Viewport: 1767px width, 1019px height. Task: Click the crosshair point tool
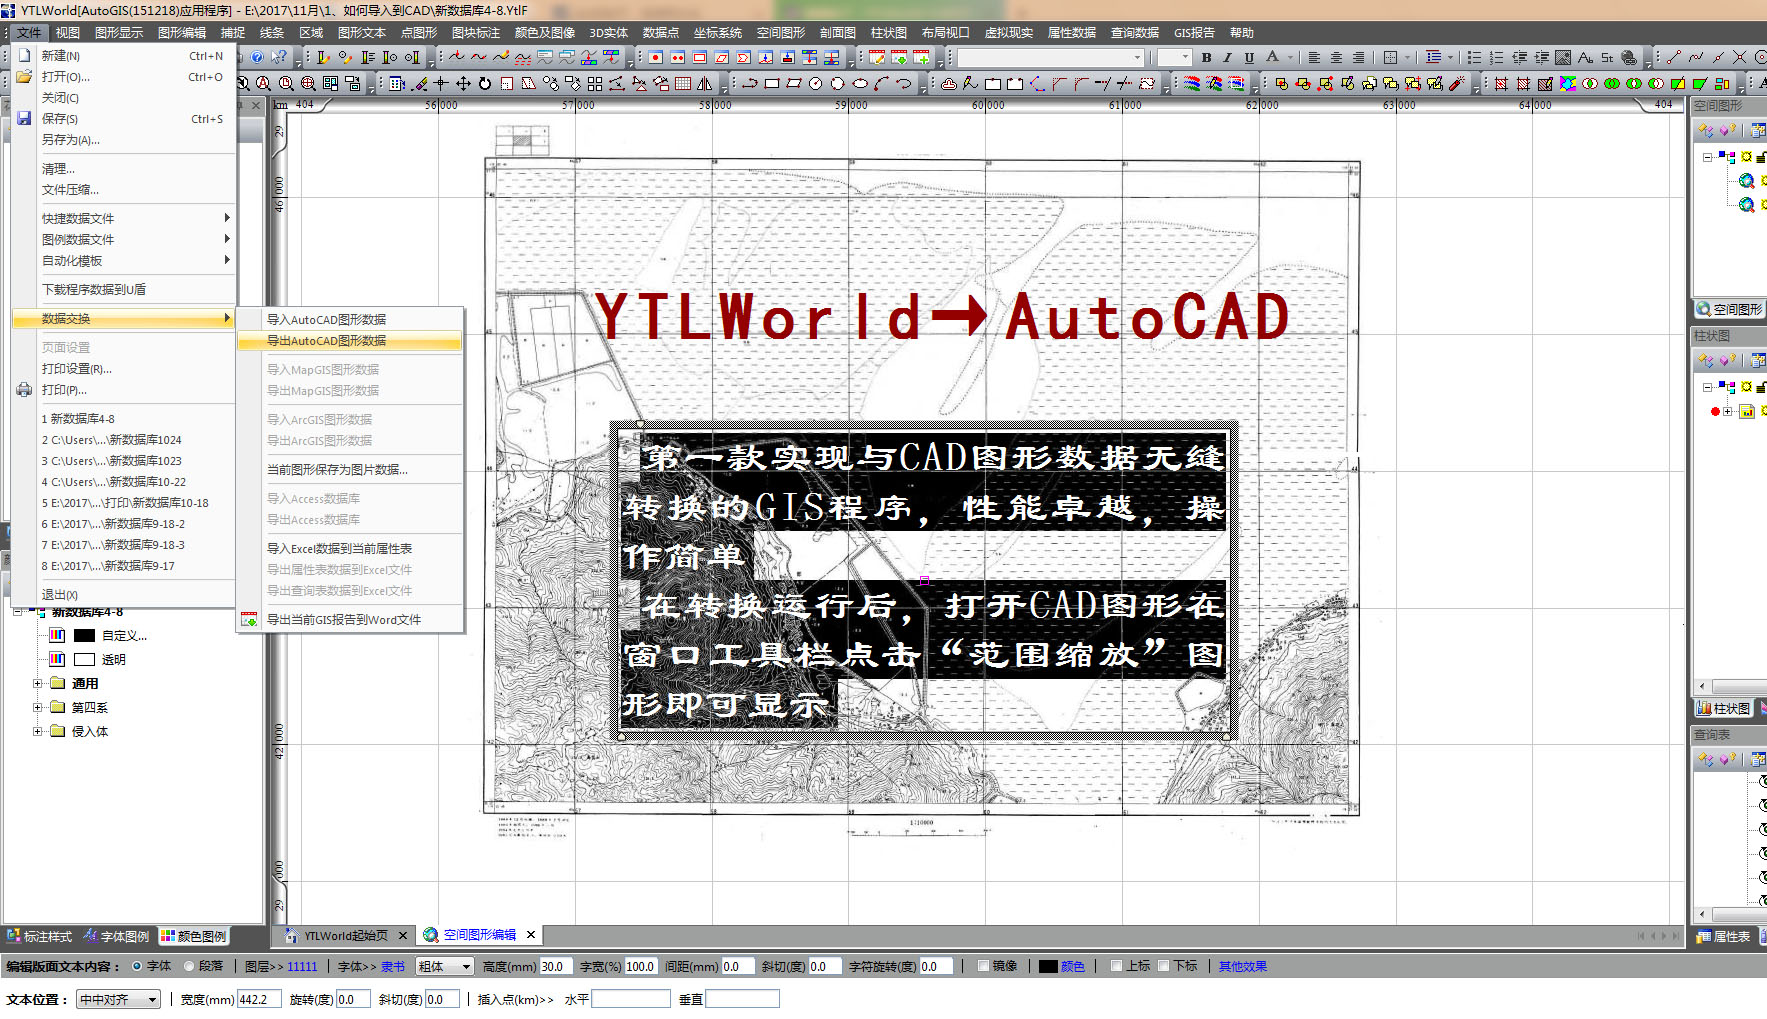coord(441,84)
